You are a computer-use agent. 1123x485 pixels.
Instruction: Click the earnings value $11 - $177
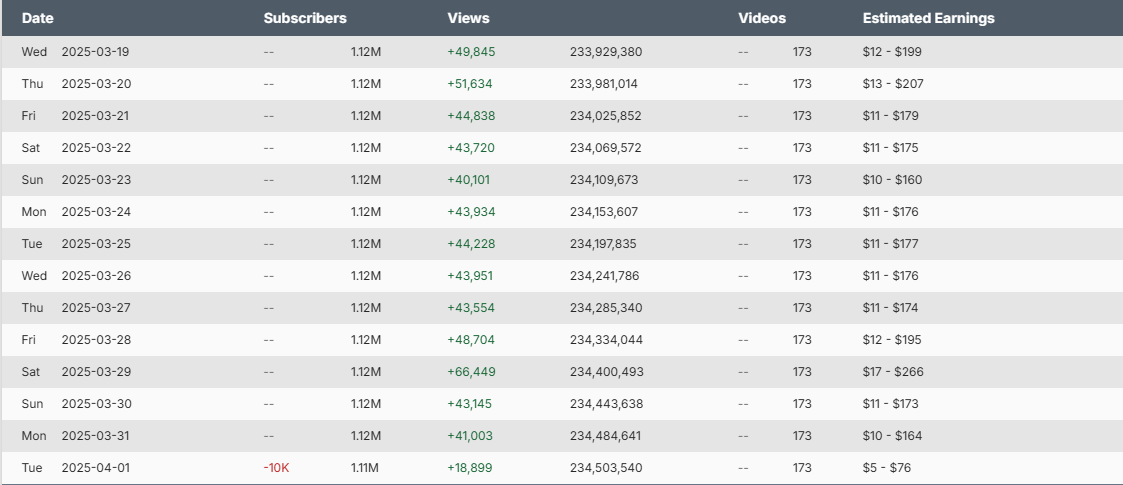point(890,244)
